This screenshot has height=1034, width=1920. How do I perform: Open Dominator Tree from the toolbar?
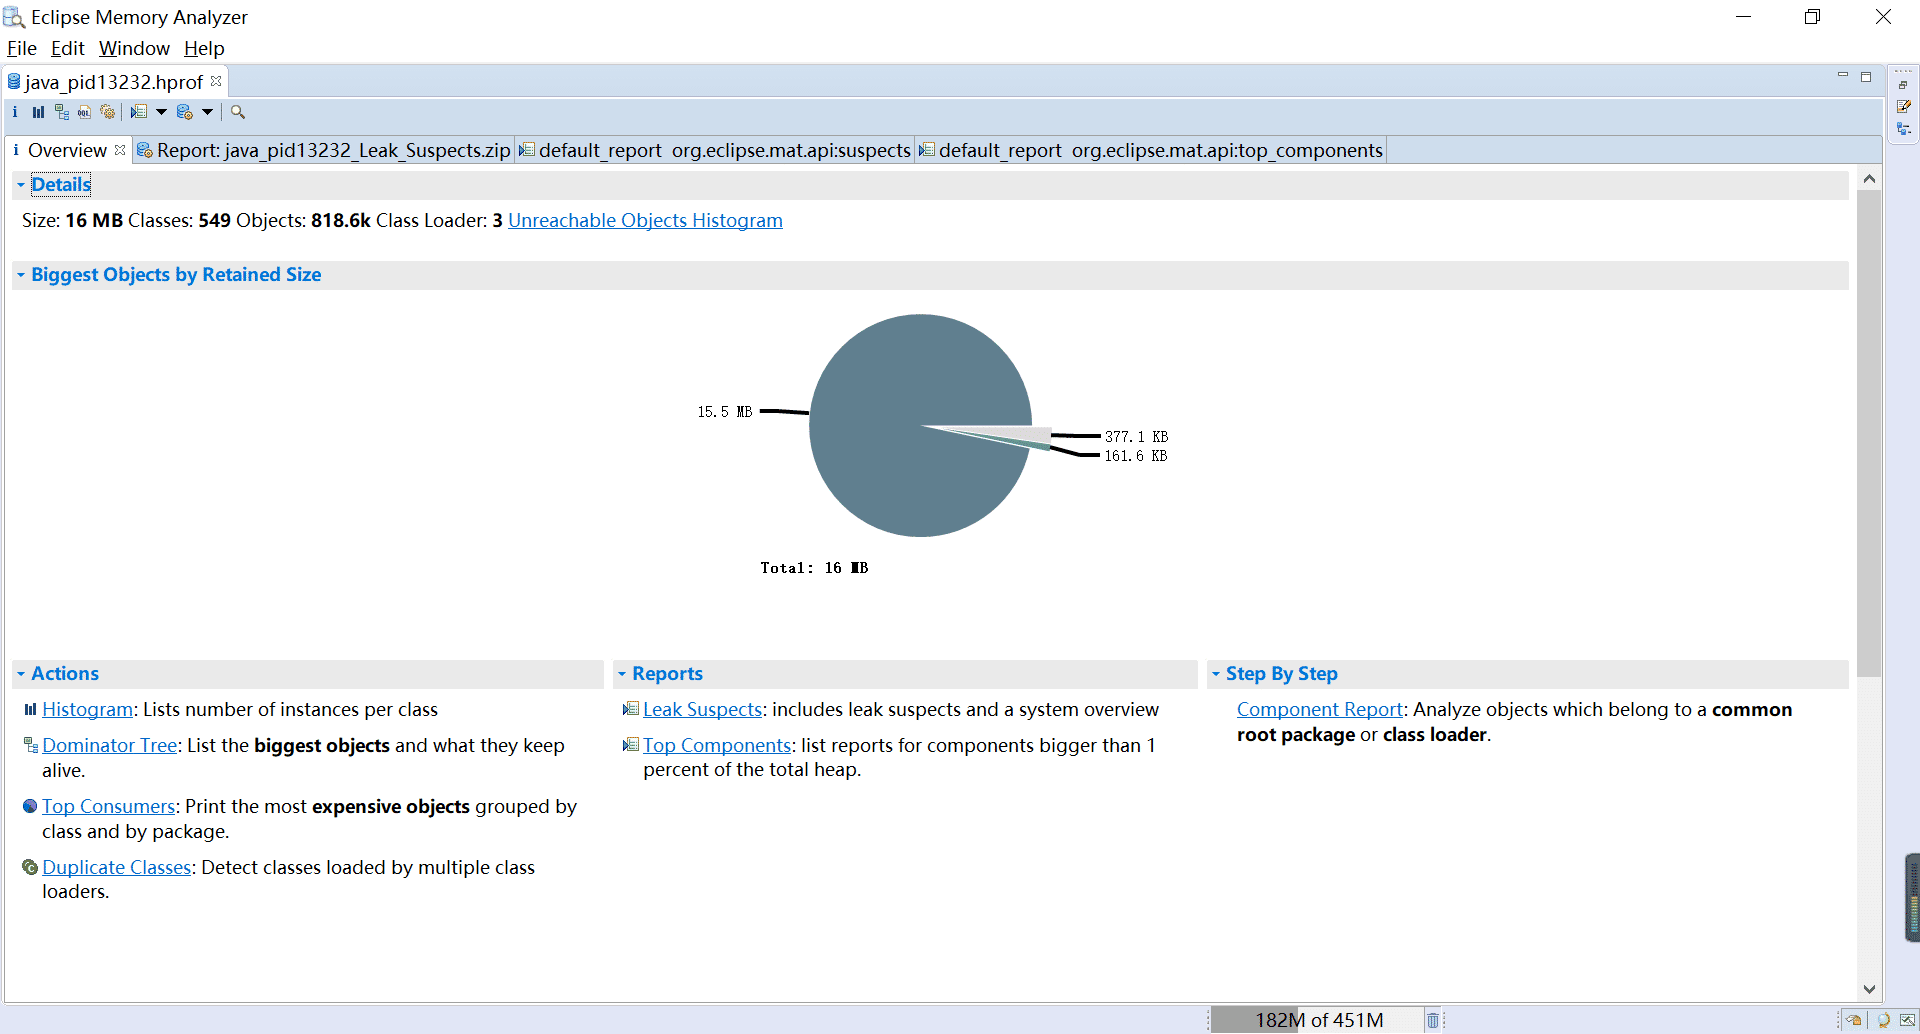[x=62, y=112]
